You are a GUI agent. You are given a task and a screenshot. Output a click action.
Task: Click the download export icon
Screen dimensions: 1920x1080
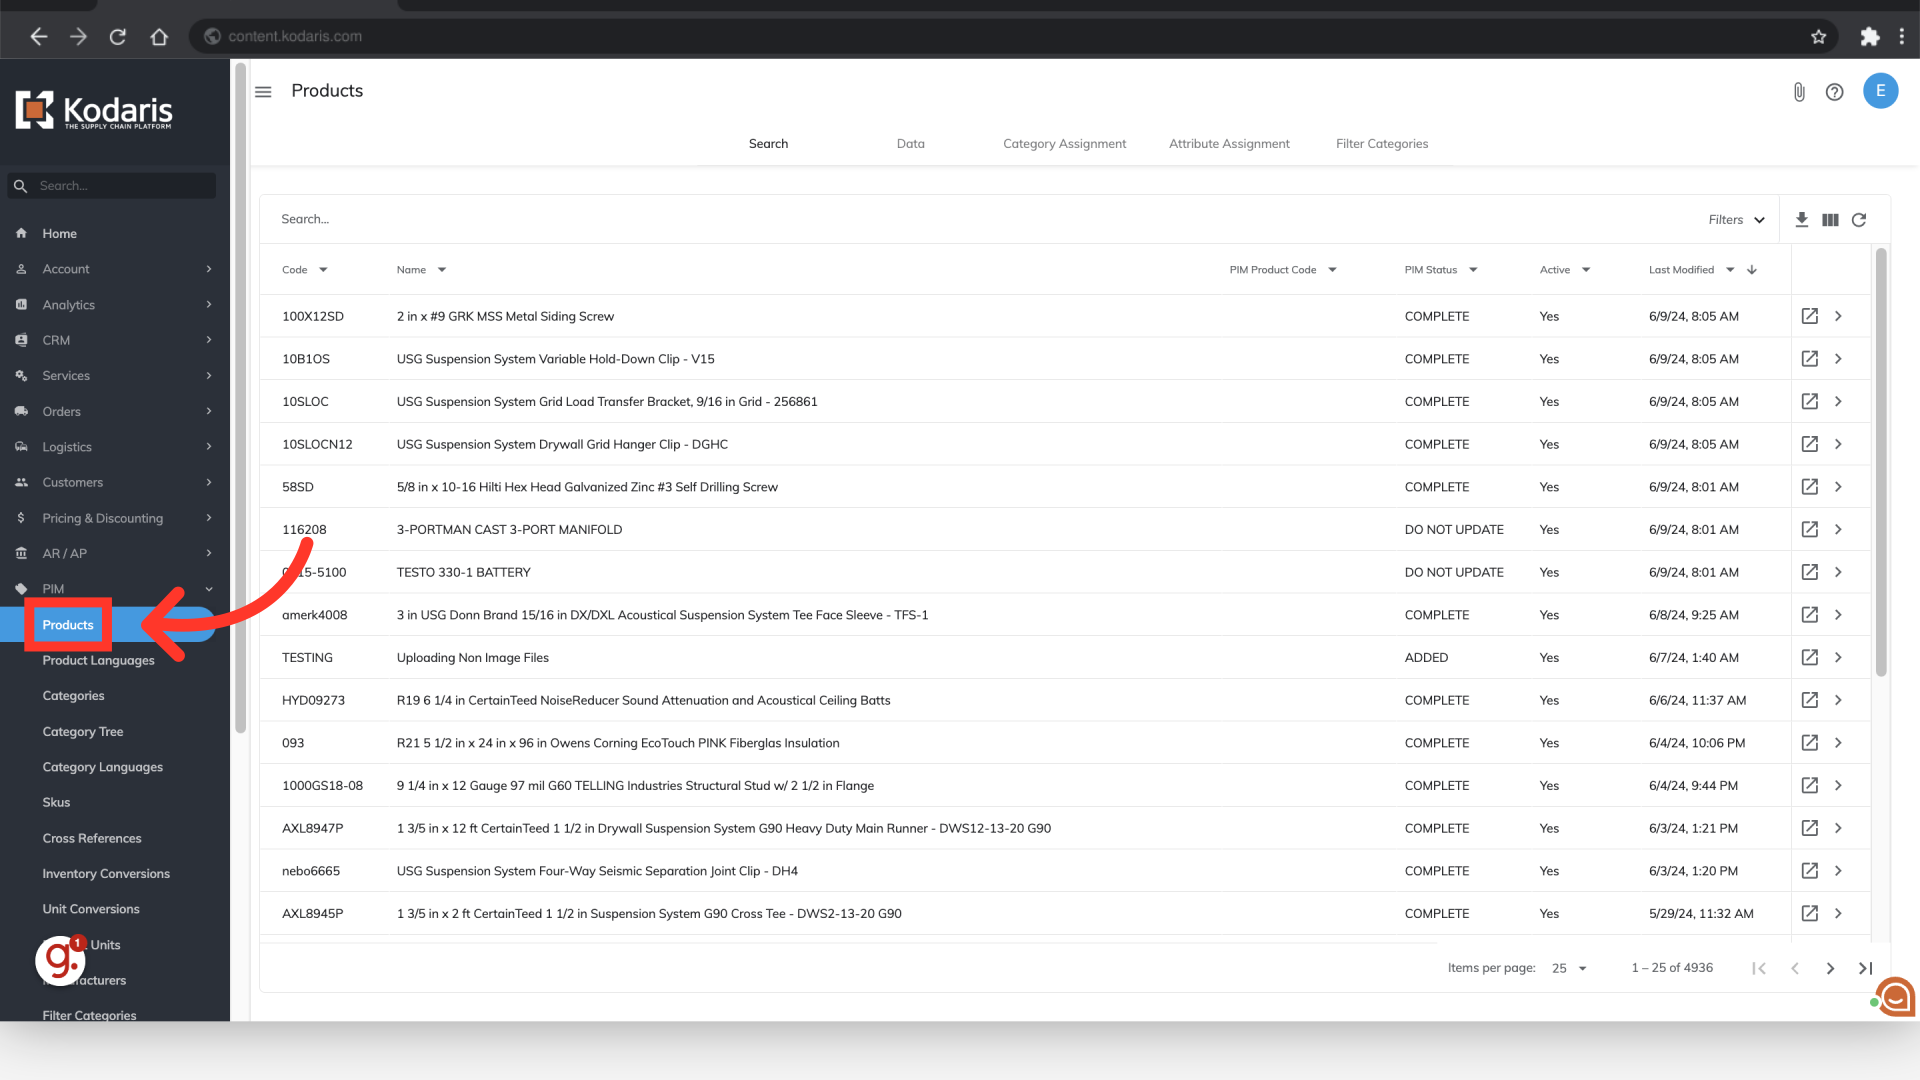tap(1801, 220)
